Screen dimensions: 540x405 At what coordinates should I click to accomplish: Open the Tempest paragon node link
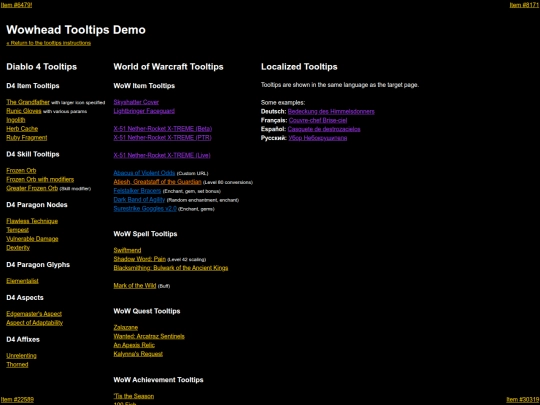pyautogui.click(x=17, y=230)
